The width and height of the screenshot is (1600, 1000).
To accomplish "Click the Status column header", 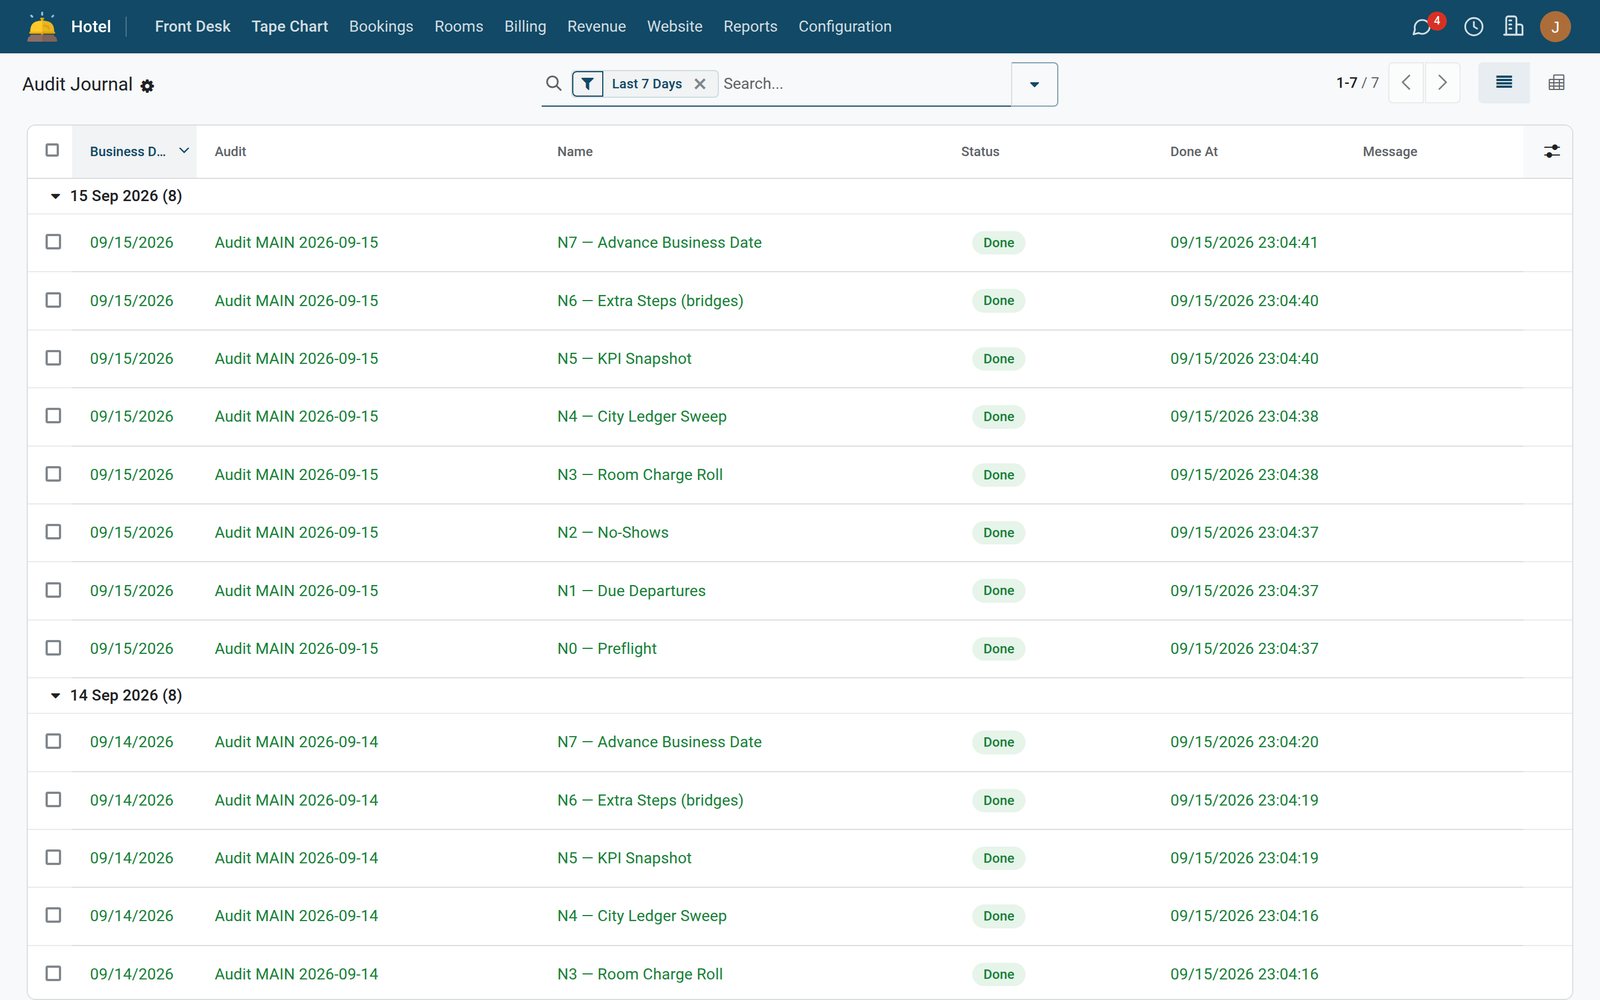I will pos(980,152).
